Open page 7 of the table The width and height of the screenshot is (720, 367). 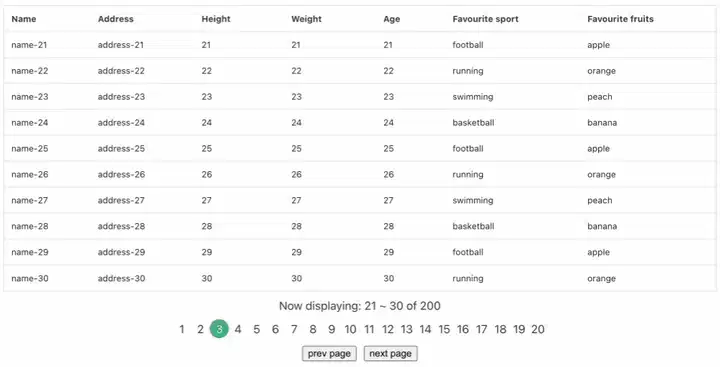[294, 329]
